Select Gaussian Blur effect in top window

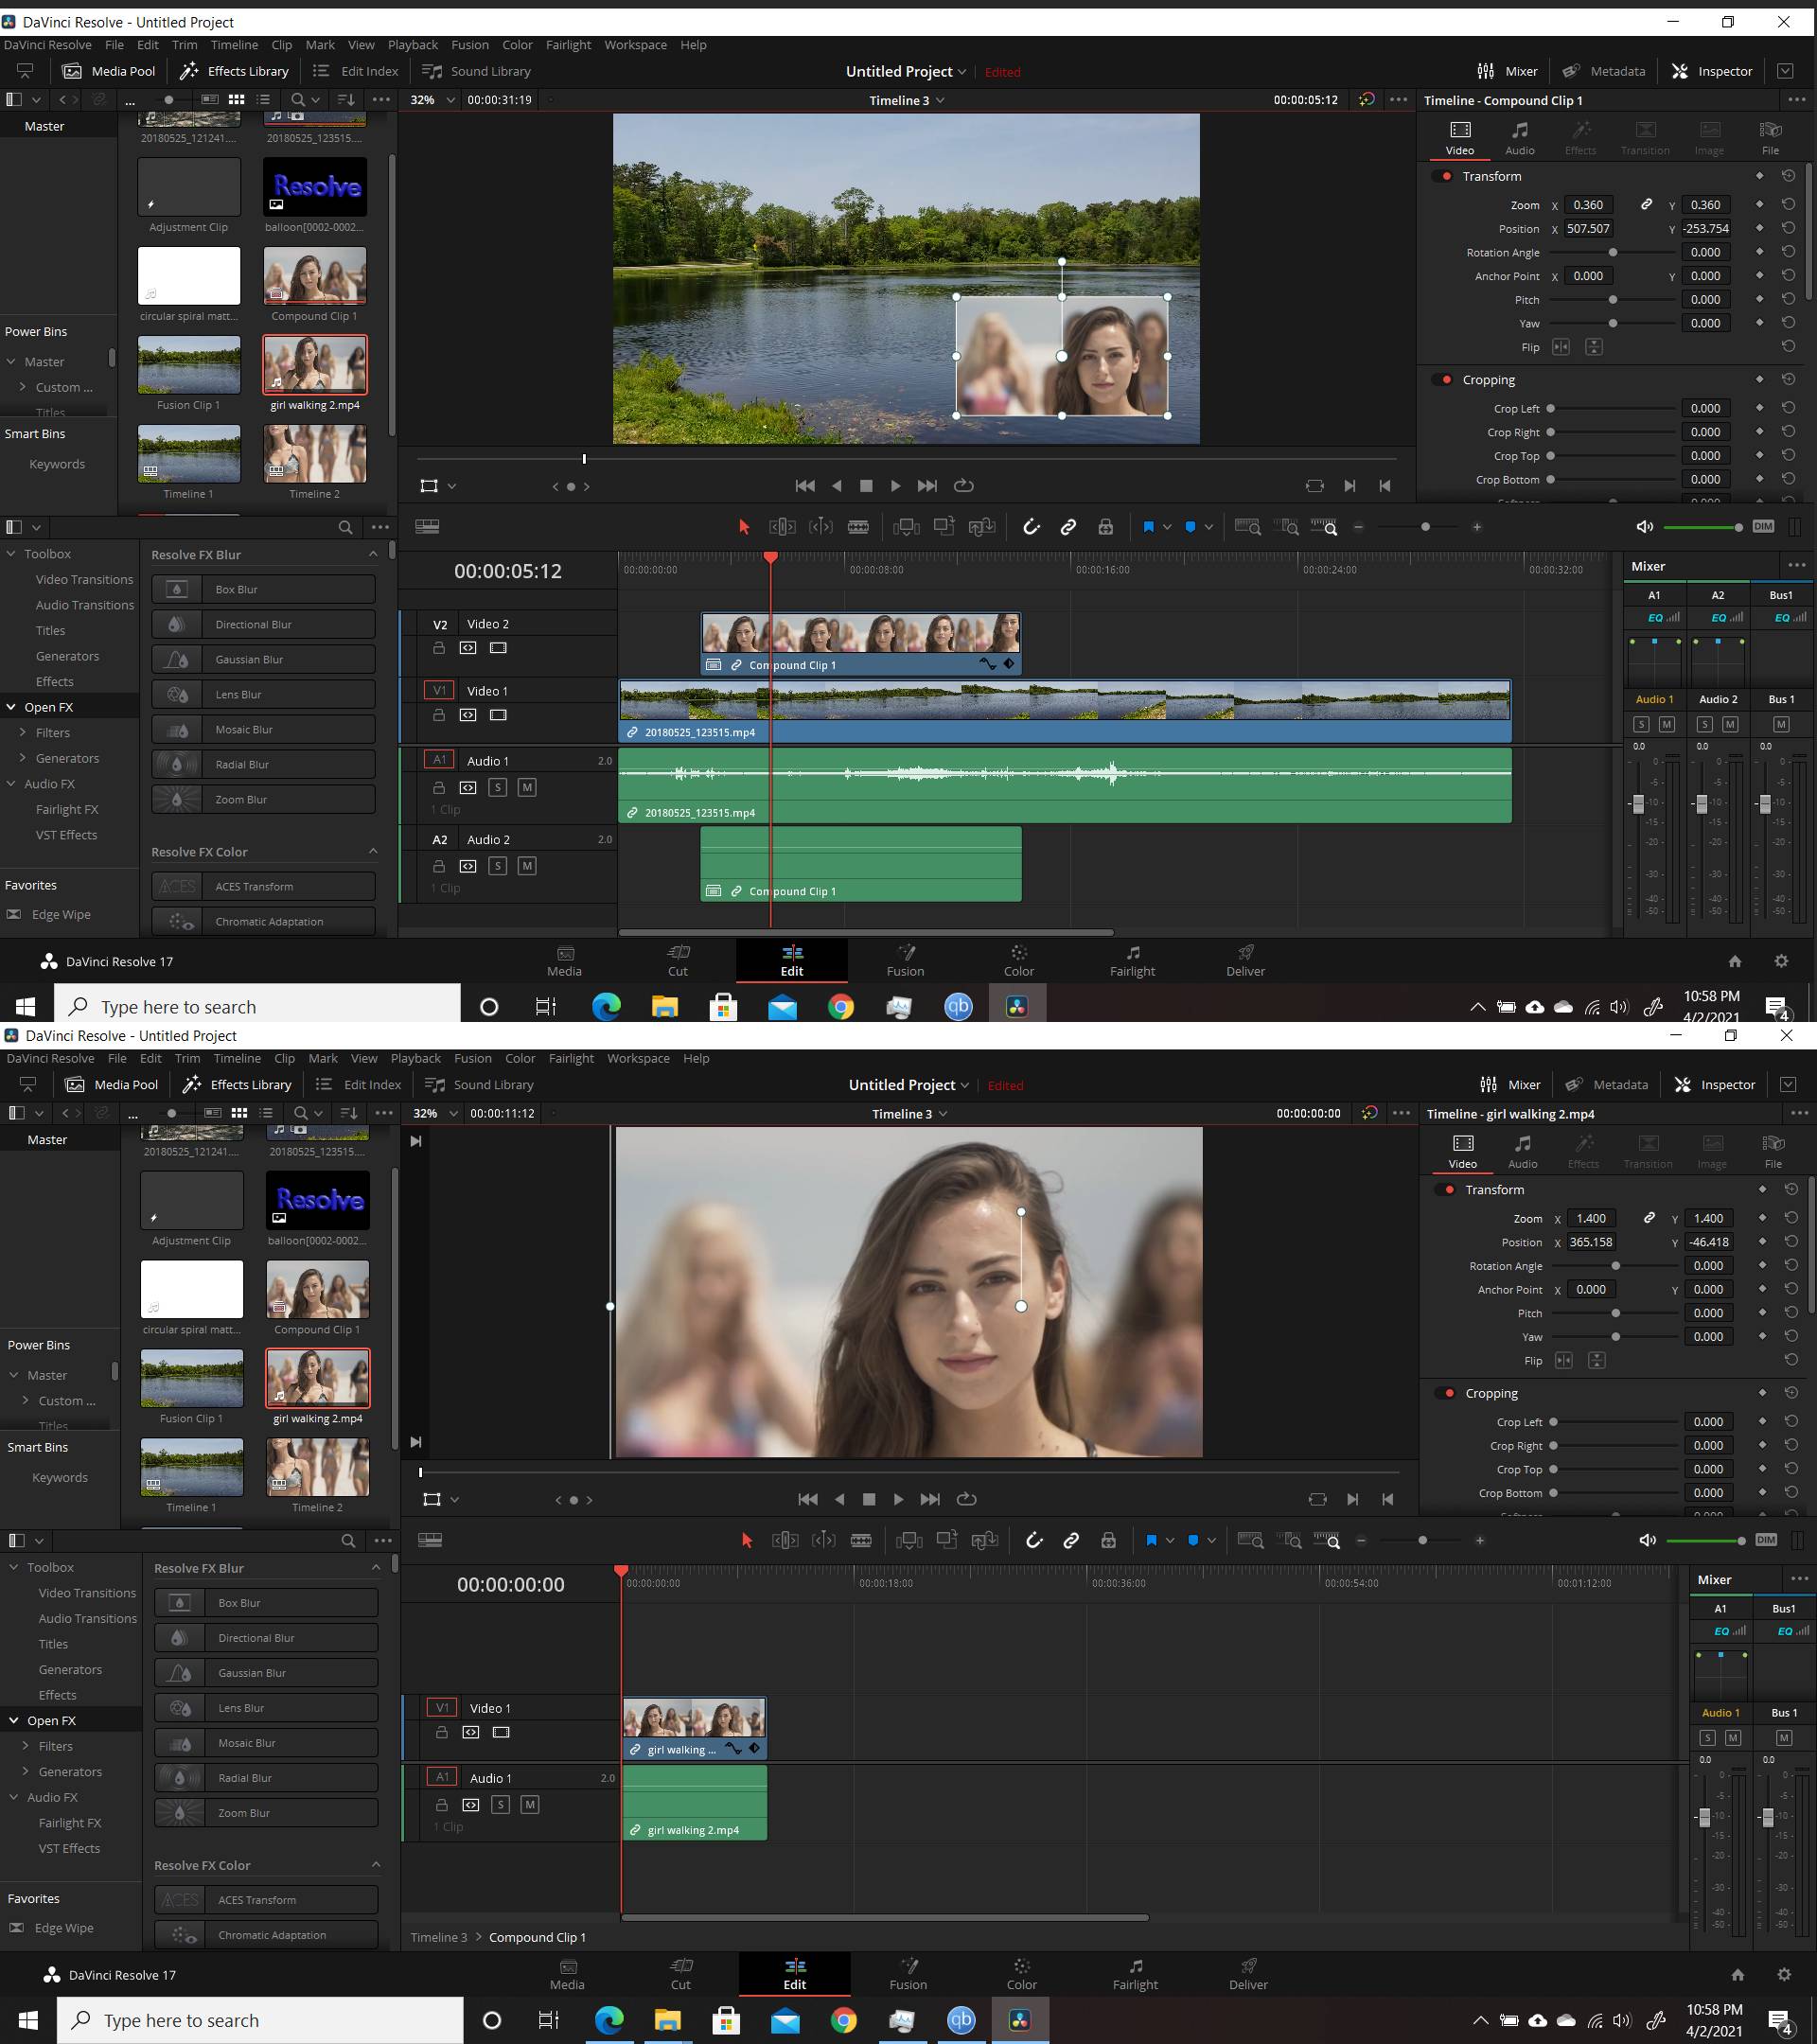[x=264, y=659]
